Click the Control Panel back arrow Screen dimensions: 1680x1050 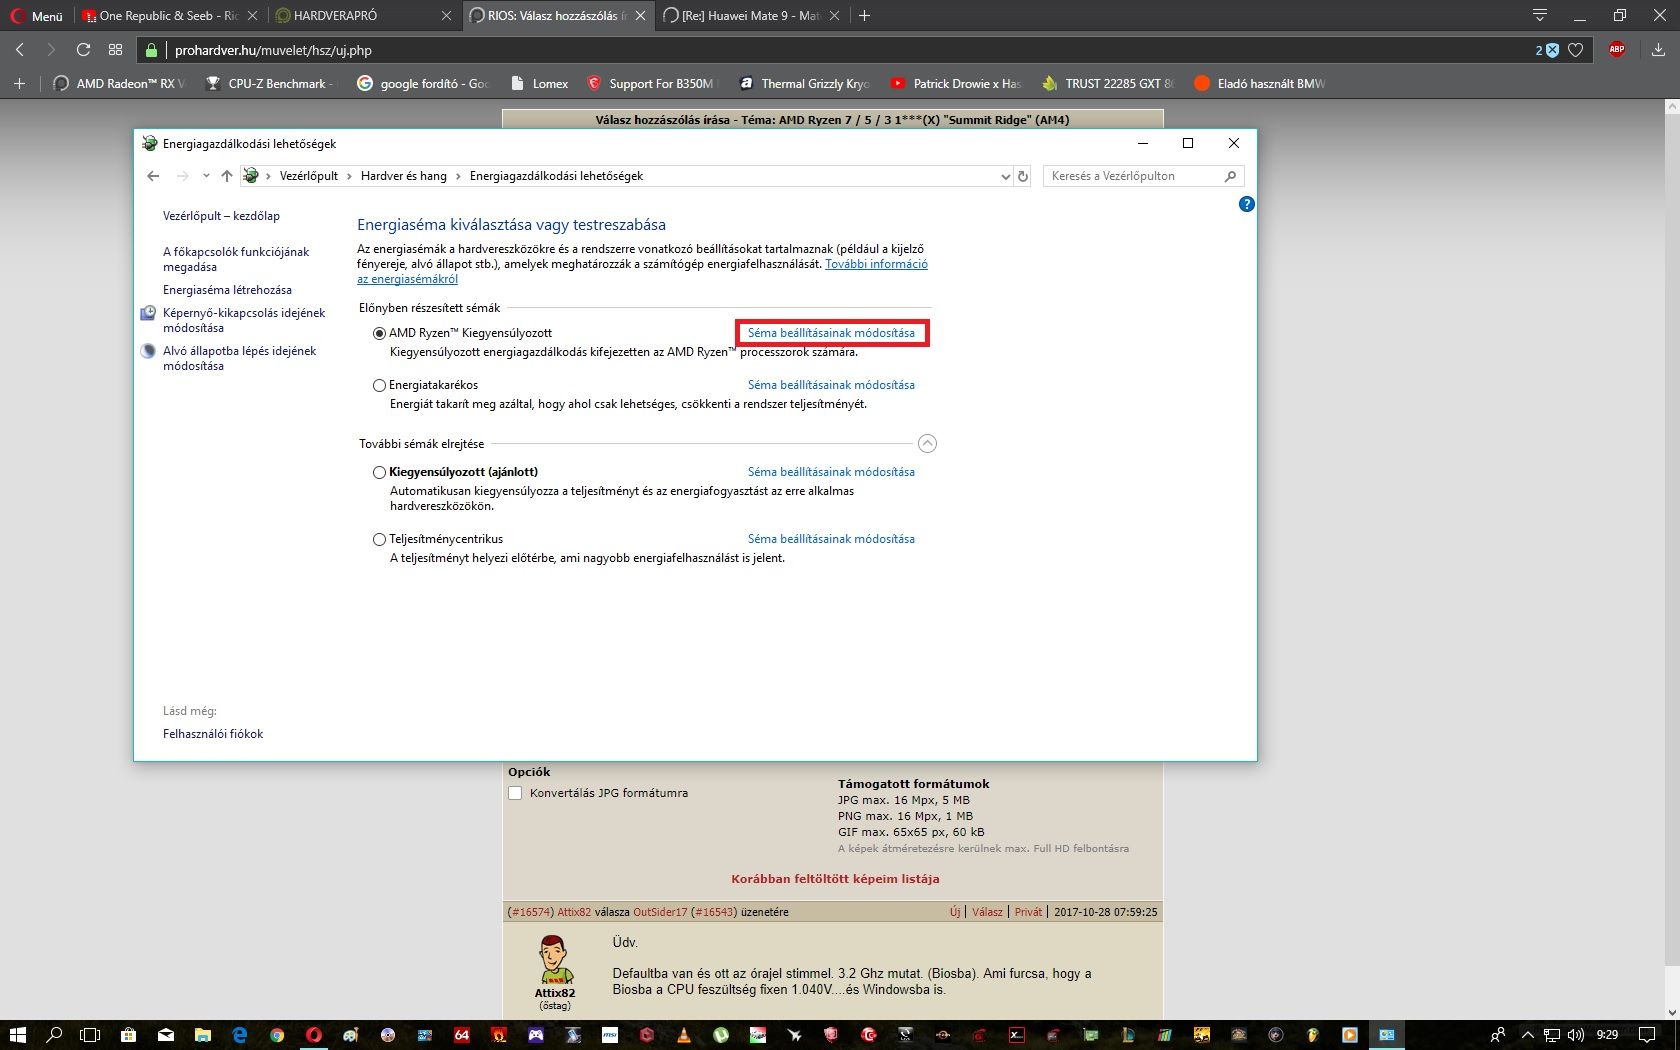pyautogui.click(x=153, y=176)
